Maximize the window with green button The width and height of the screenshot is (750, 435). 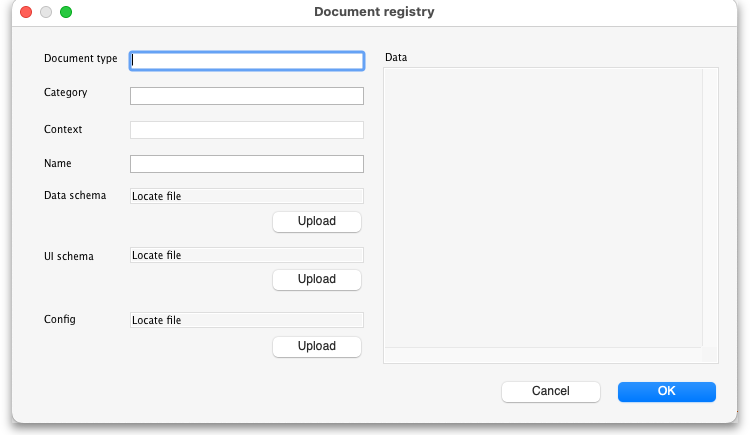click(x=66, y=12)
